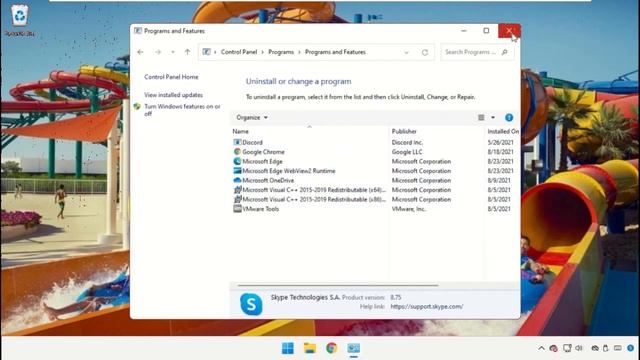Select the Microsoft OneDrive program entry
The height and width of the screenshot is (360, 640).
point(268,180)
